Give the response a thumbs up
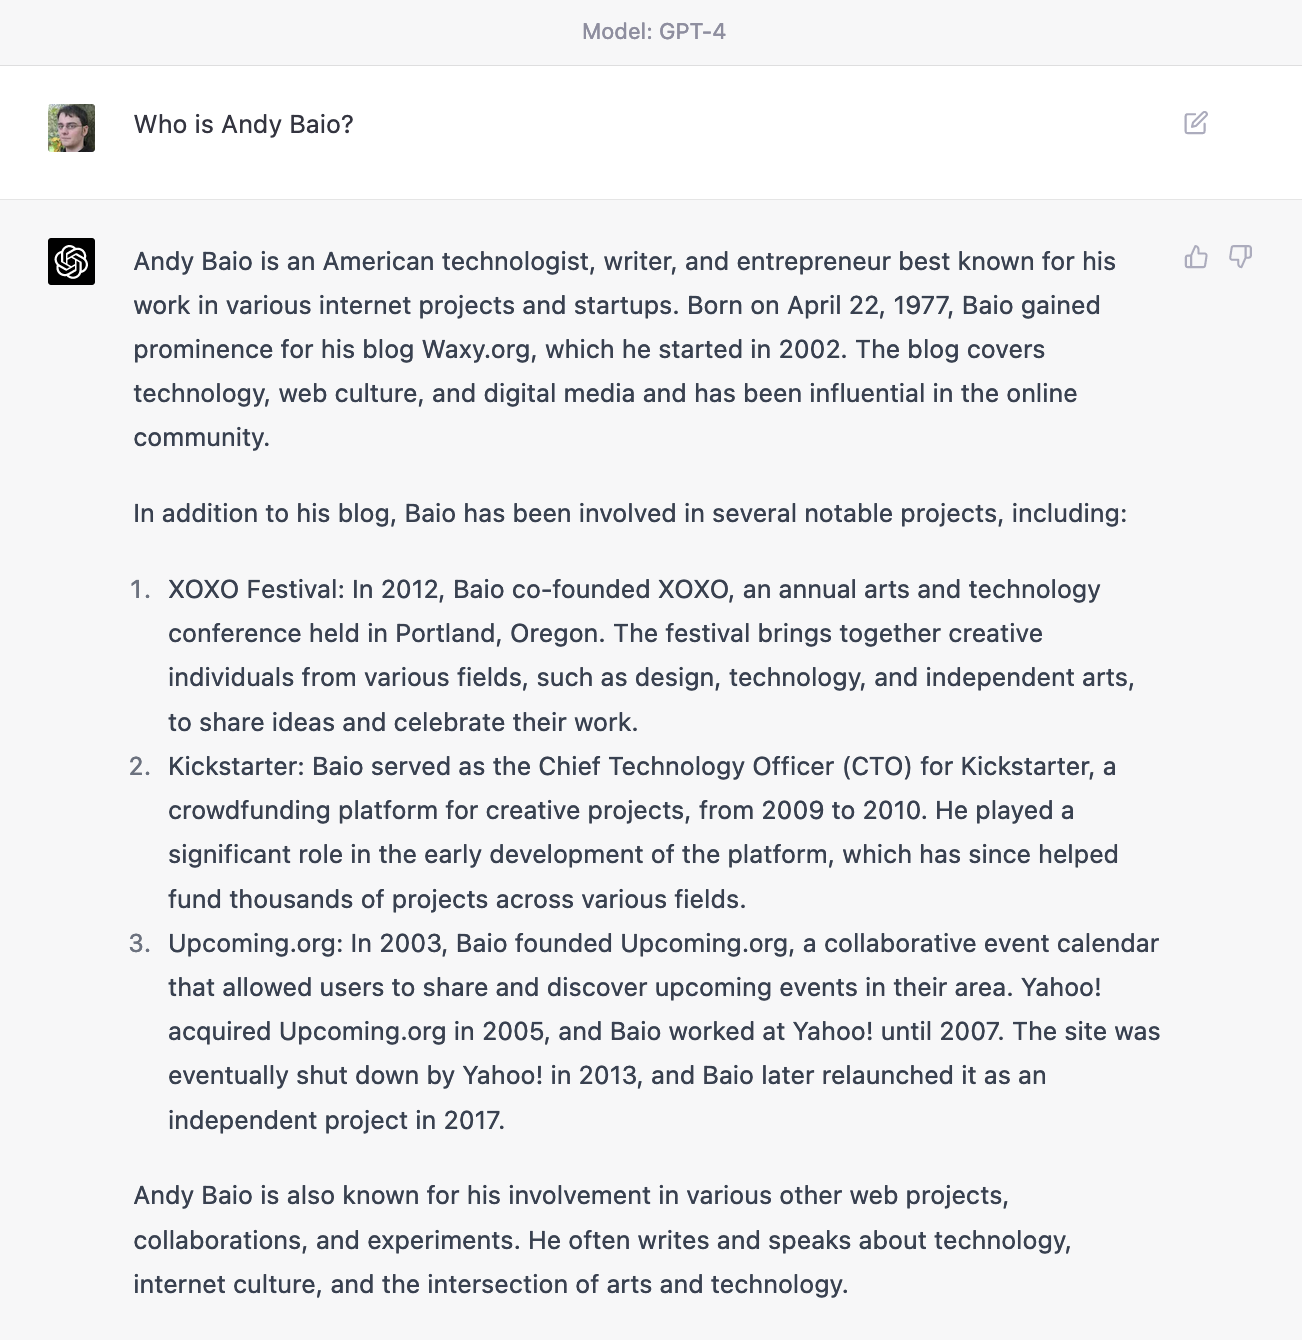The width and height of the screenshot is (1302, 1340). click(x=1196, y=257)
